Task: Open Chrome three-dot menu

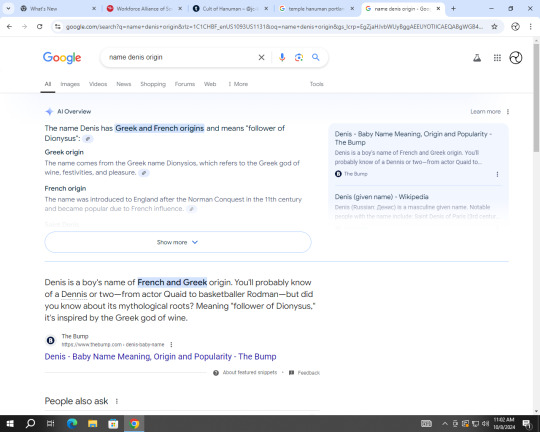Action: (530, 27)
